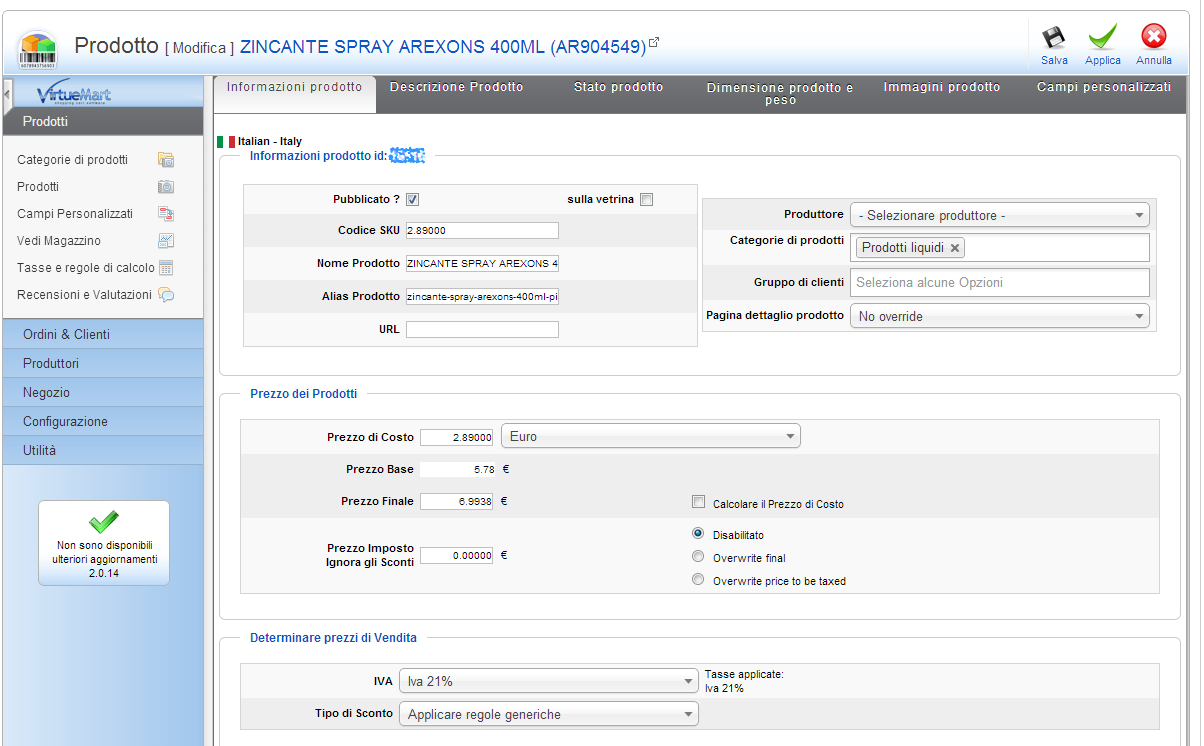
Task: Open Dimensione prodotto e peso tab
Action: (x=780, y=94)
